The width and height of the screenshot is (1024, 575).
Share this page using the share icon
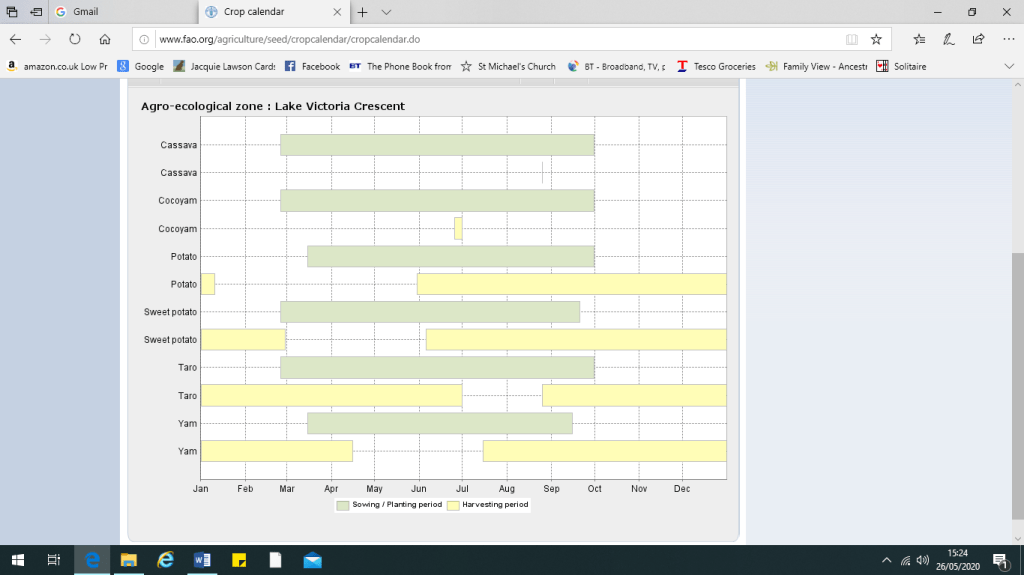pos(978,39)
